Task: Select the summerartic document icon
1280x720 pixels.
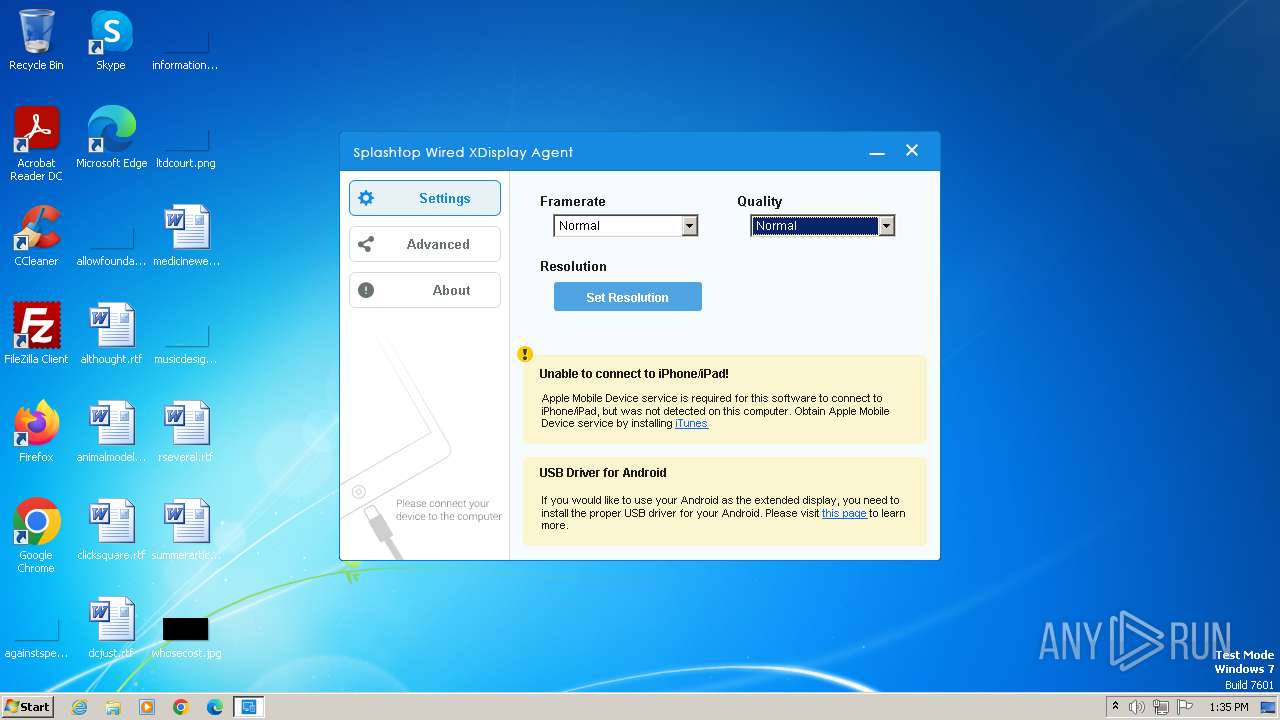Action: (186, 530)
